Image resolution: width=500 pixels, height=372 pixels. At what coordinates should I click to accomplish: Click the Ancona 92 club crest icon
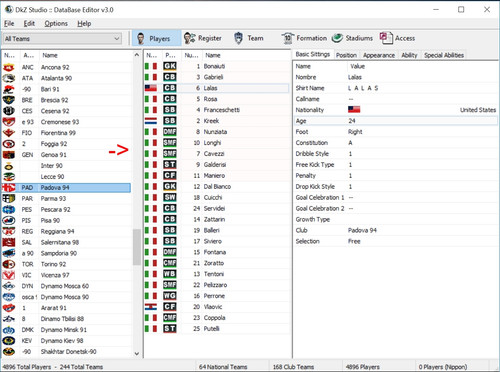click(x=9, y=67)
